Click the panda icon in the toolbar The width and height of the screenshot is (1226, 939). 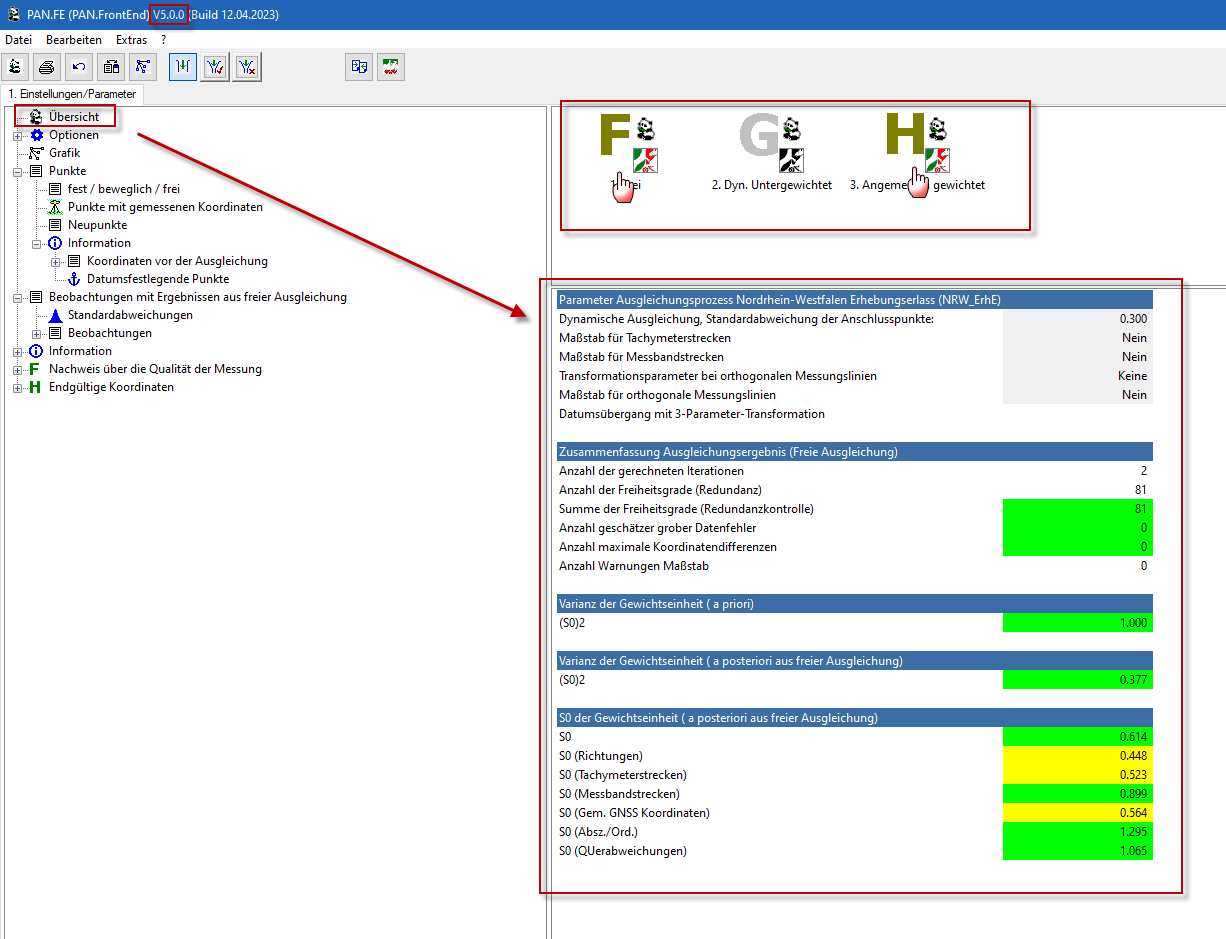[x=14, y=67]
